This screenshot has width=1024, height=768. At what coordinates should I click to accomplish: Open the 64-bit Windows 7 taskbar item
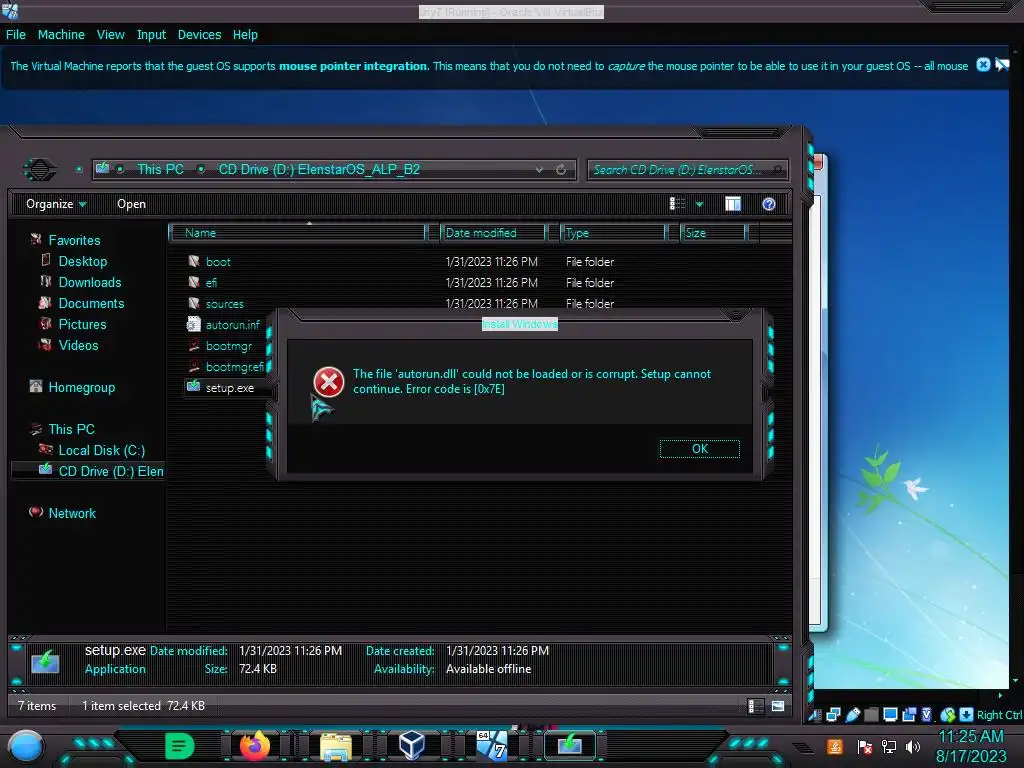(x=491, y=746)
